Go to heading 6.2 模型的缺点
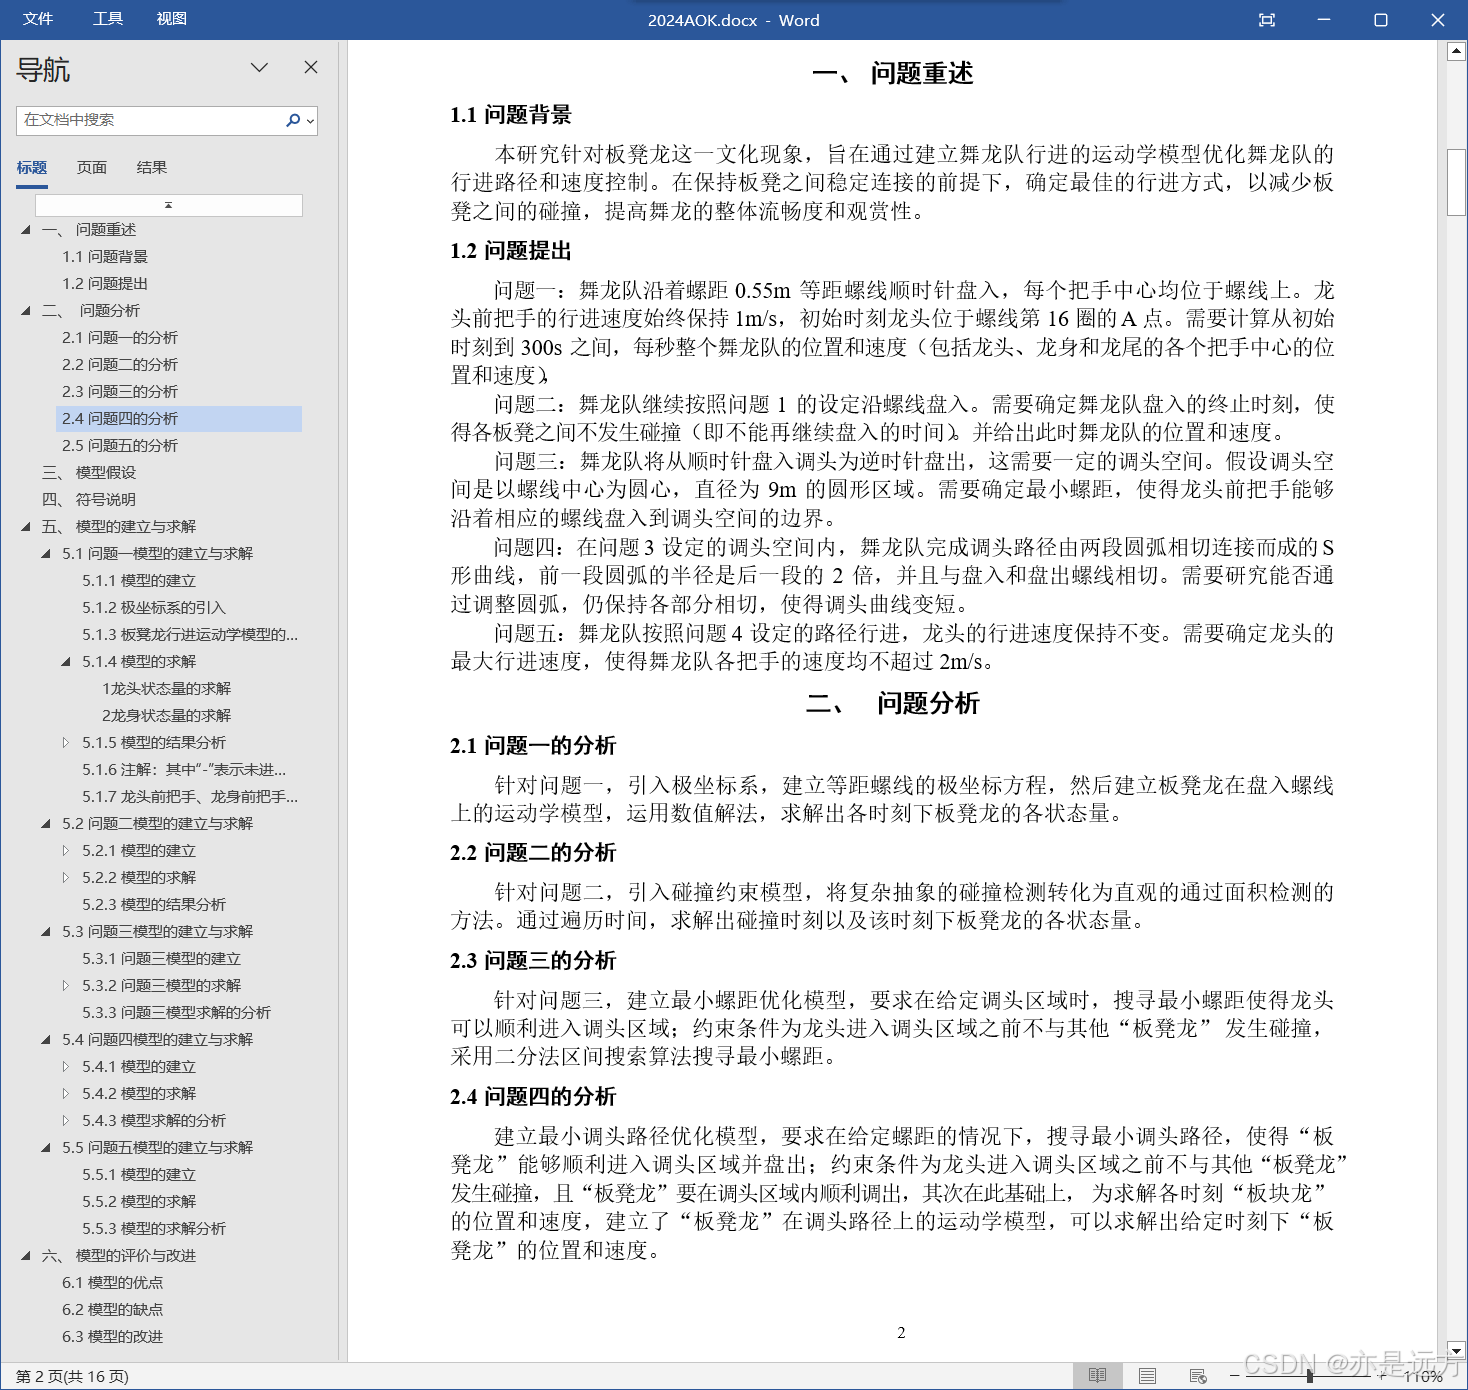 pos(112,1310)
